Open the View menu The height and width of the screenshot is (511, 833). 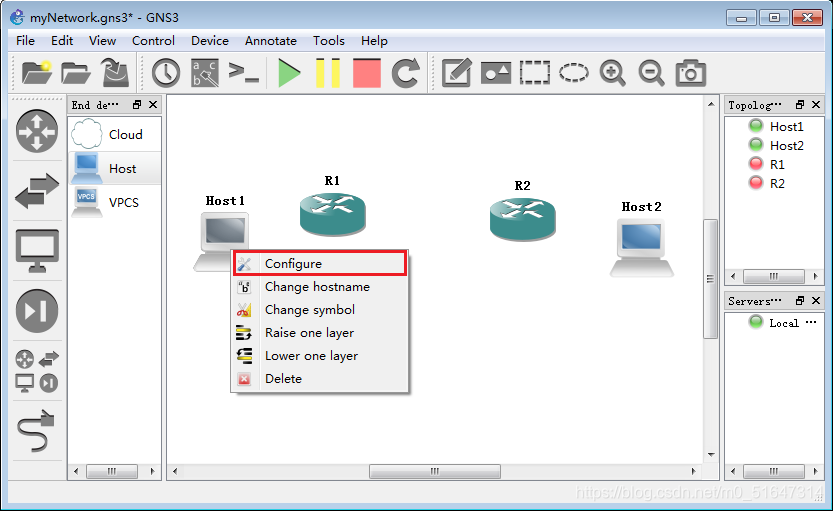point(102,41)
